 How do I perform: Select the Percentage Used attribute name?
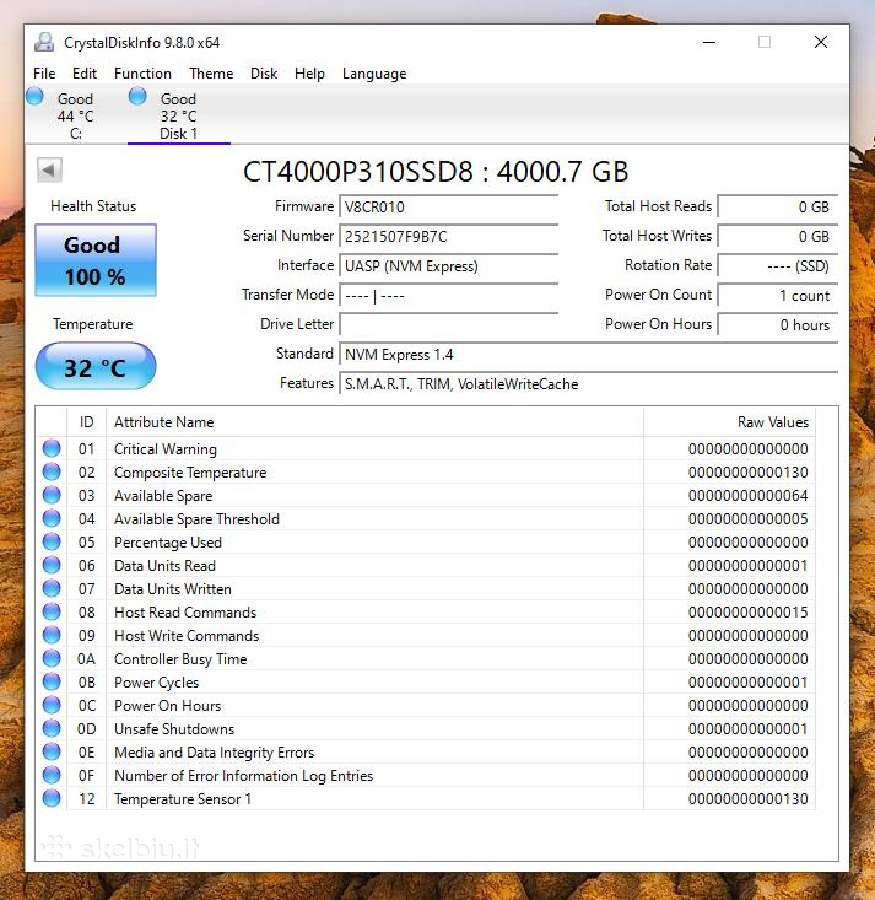click(168, 542)
